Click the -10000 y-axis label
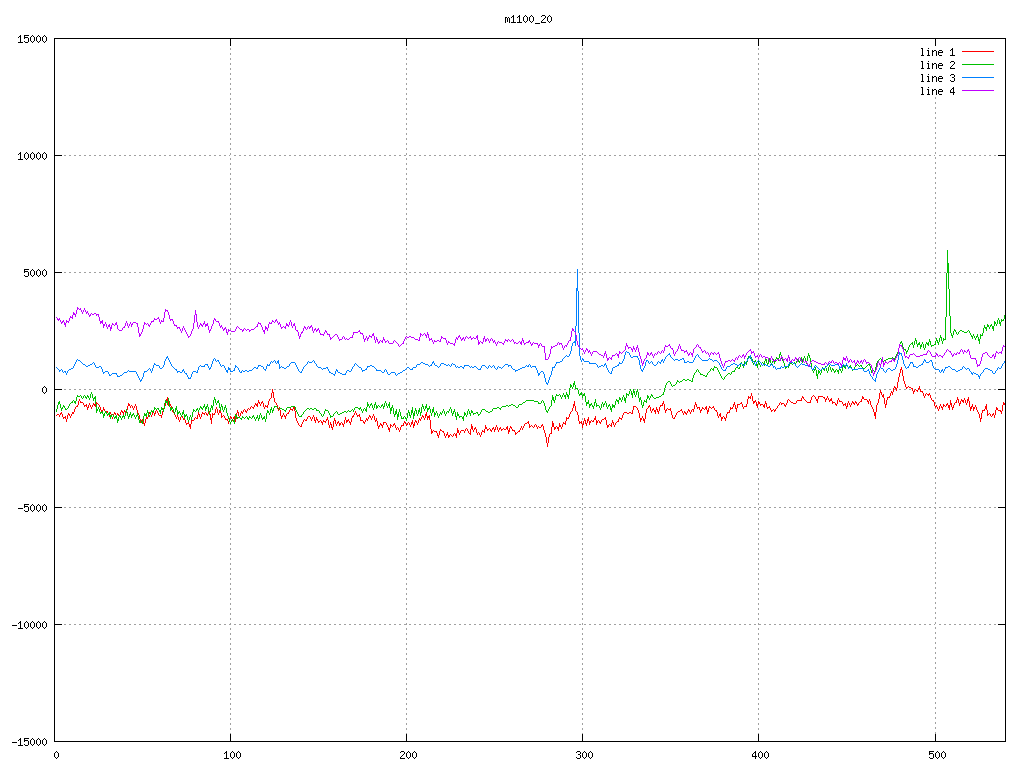Screen dimensions: 1024x768 coord(30,624)
